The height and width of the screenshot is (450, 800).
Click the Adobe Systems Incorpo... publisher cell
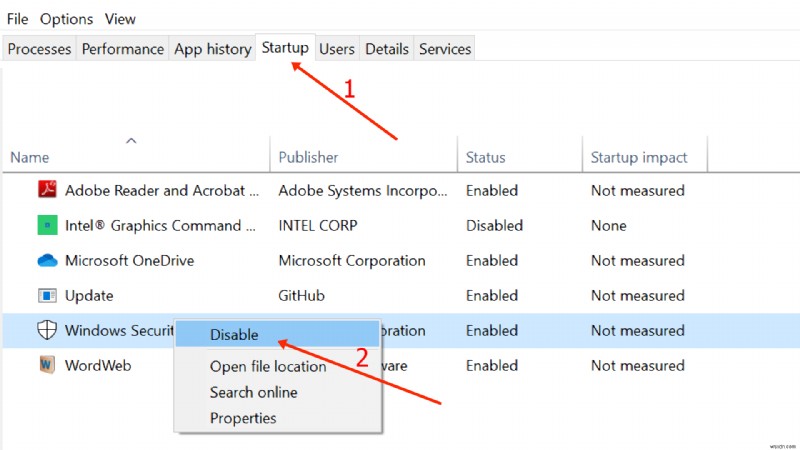pyautogui.click(x=363, y=190)
